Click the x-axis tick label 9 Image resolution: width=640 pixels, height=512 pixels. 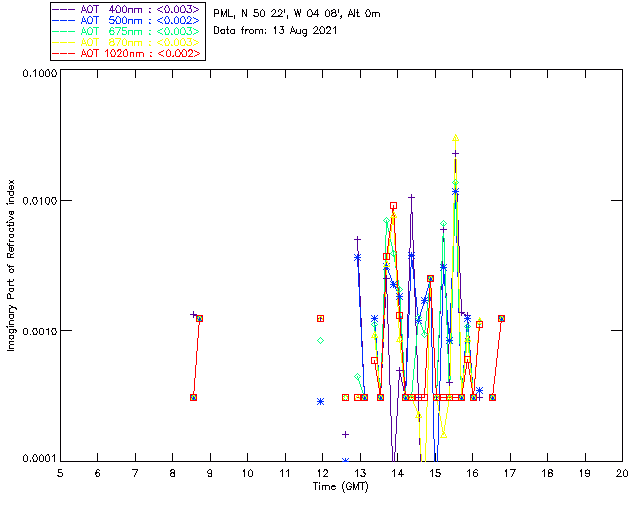point(210,473)
